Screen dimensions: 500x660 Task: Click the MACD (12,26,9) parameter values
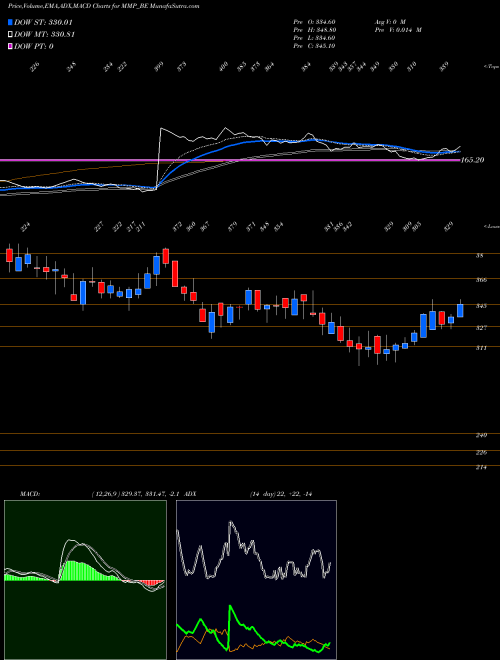tap(136, 494)
